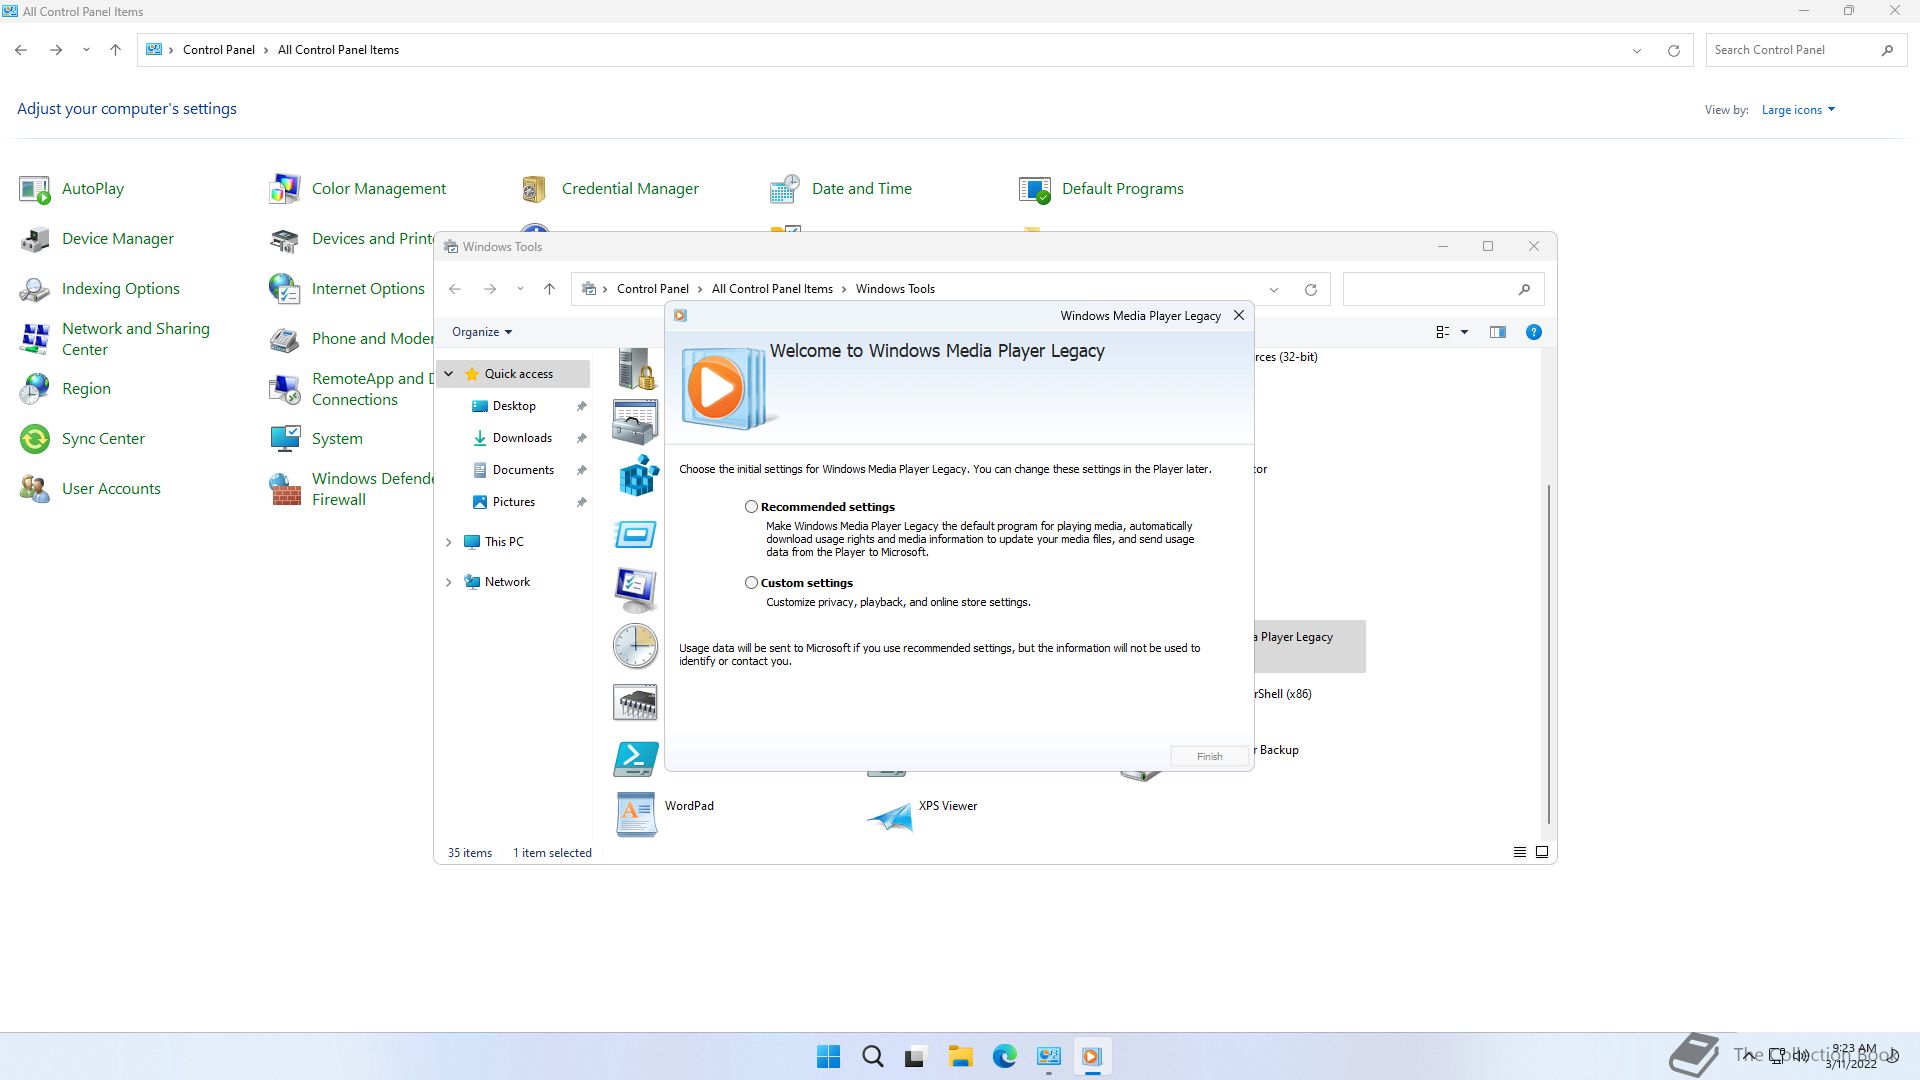
Task: Open Control Panel from taskbar
Action: coord(1048,1057)
